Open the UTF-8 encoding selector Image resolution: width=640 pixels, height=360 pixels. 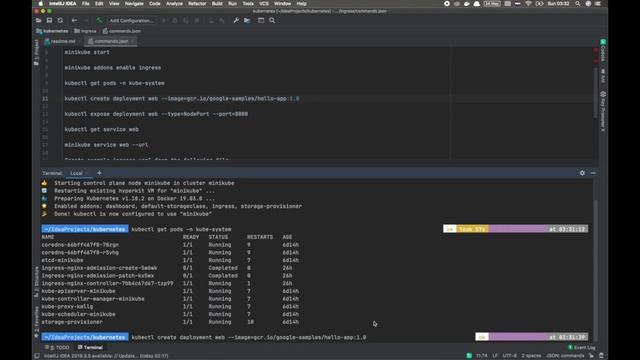pyautogui.click(x=509, y=356)
